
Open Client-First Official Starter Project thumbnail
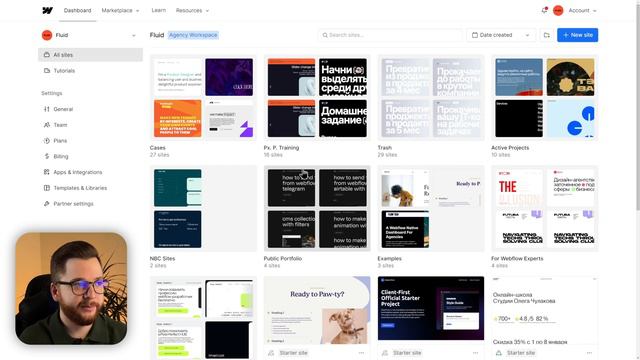431,309
